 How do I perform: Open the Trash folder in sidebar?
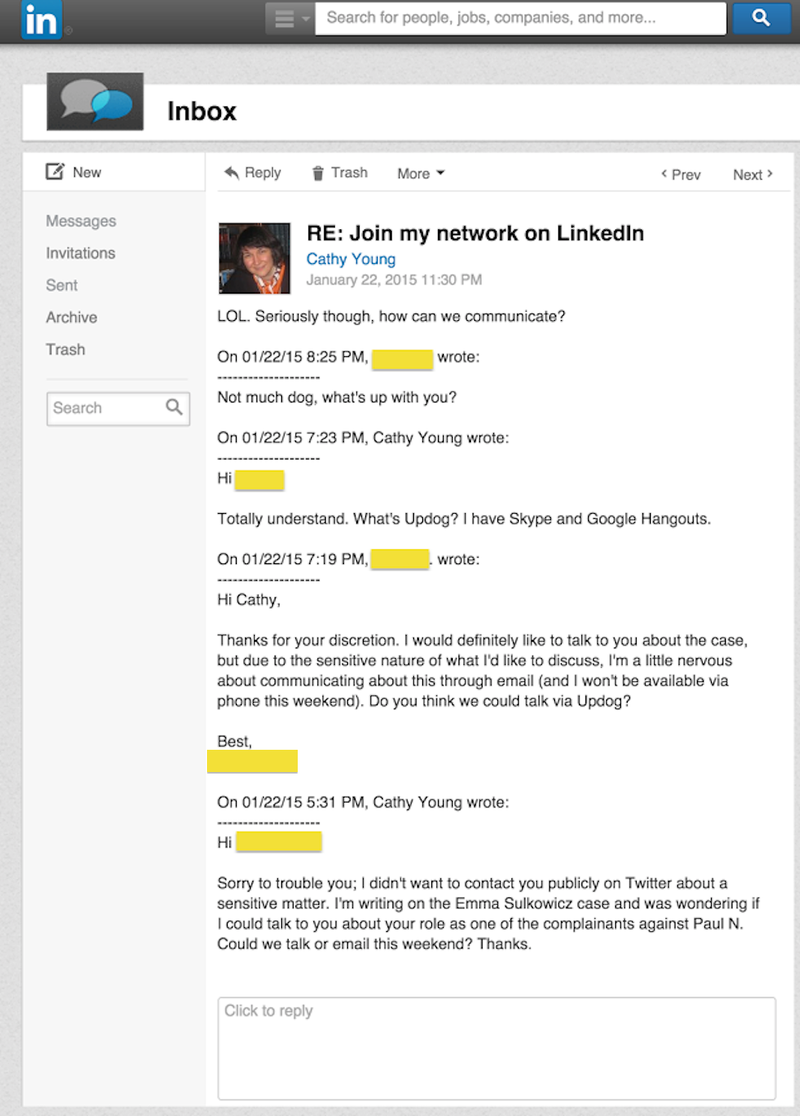click(x=65, y=349)
